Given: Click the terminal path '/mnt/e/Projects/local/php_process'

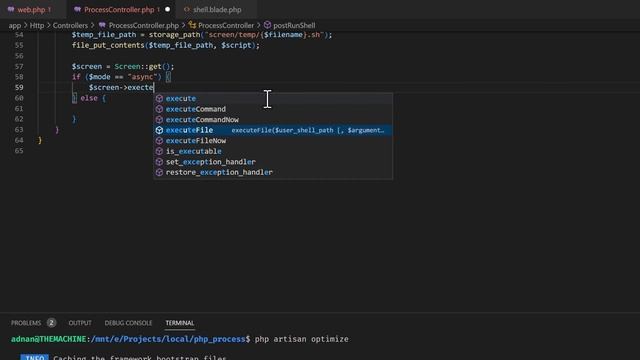Looking at the screenshot, I should click(168, 339).
